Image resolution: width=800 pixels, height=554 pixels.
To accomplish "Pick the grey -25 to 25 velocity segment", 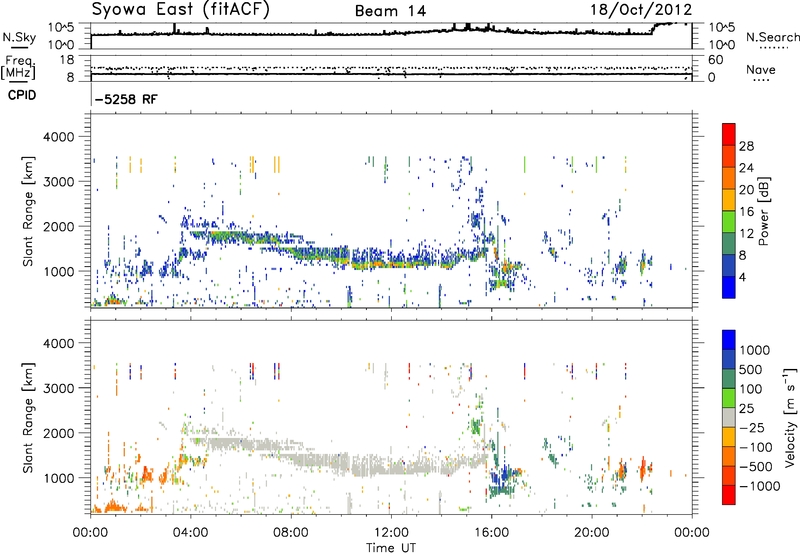I will [x=729, y=417].
